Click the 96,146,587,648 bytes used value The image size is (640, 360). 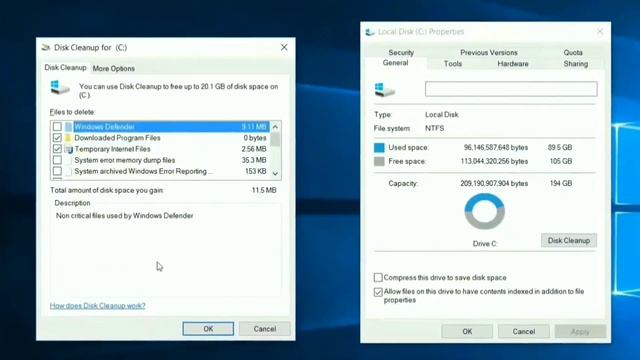point(496,147)
